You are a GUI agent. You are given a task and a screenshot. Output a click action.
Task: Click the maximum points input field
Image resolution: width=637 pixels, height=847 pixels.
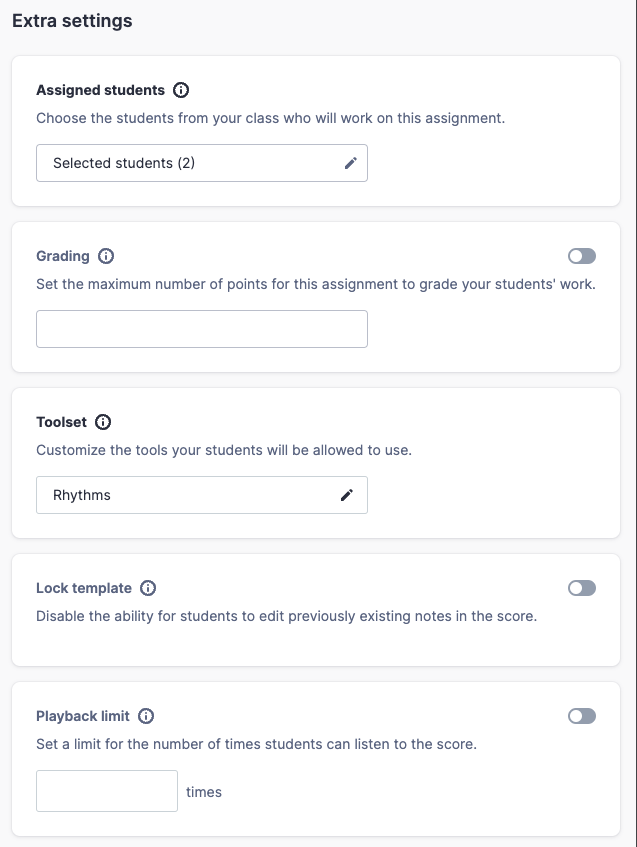(200, 328)
